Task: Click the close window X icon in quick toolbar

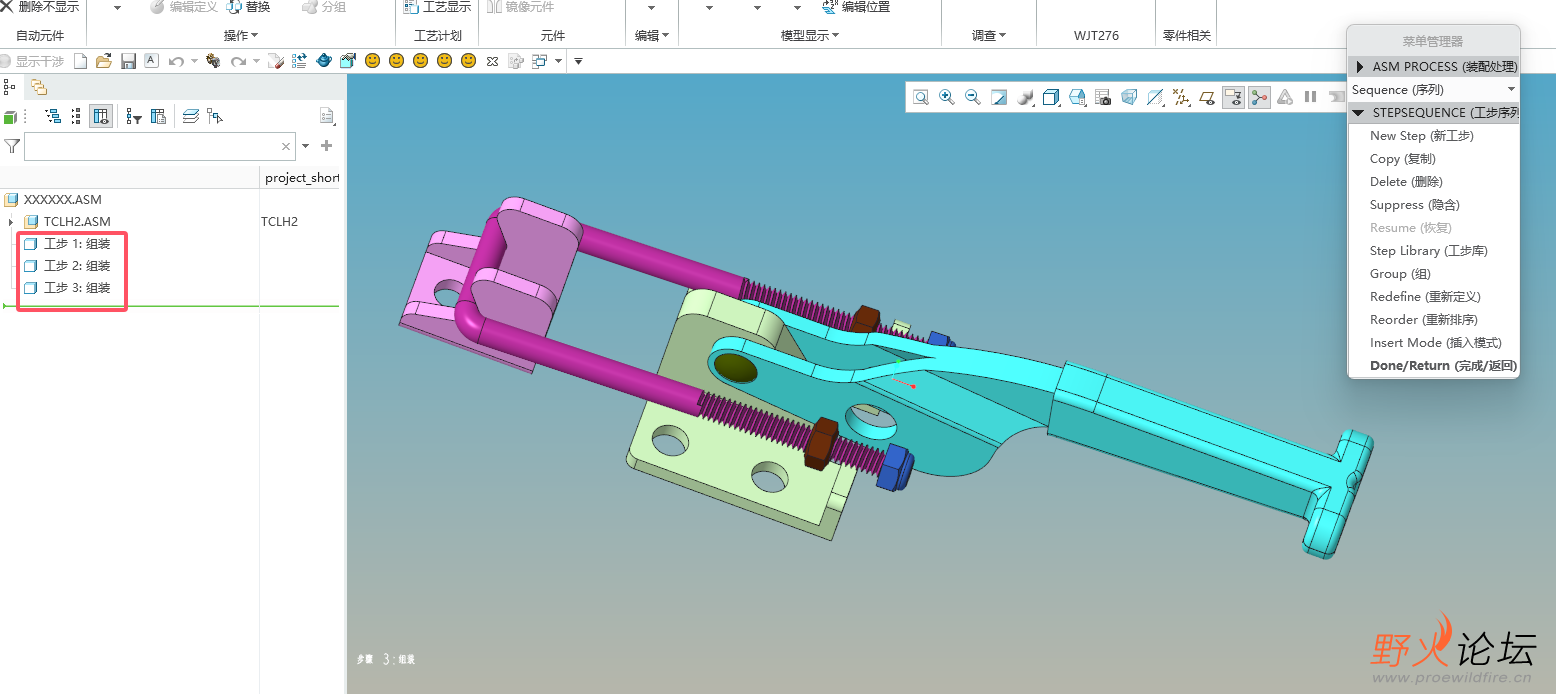Action: tap(492, 61)
